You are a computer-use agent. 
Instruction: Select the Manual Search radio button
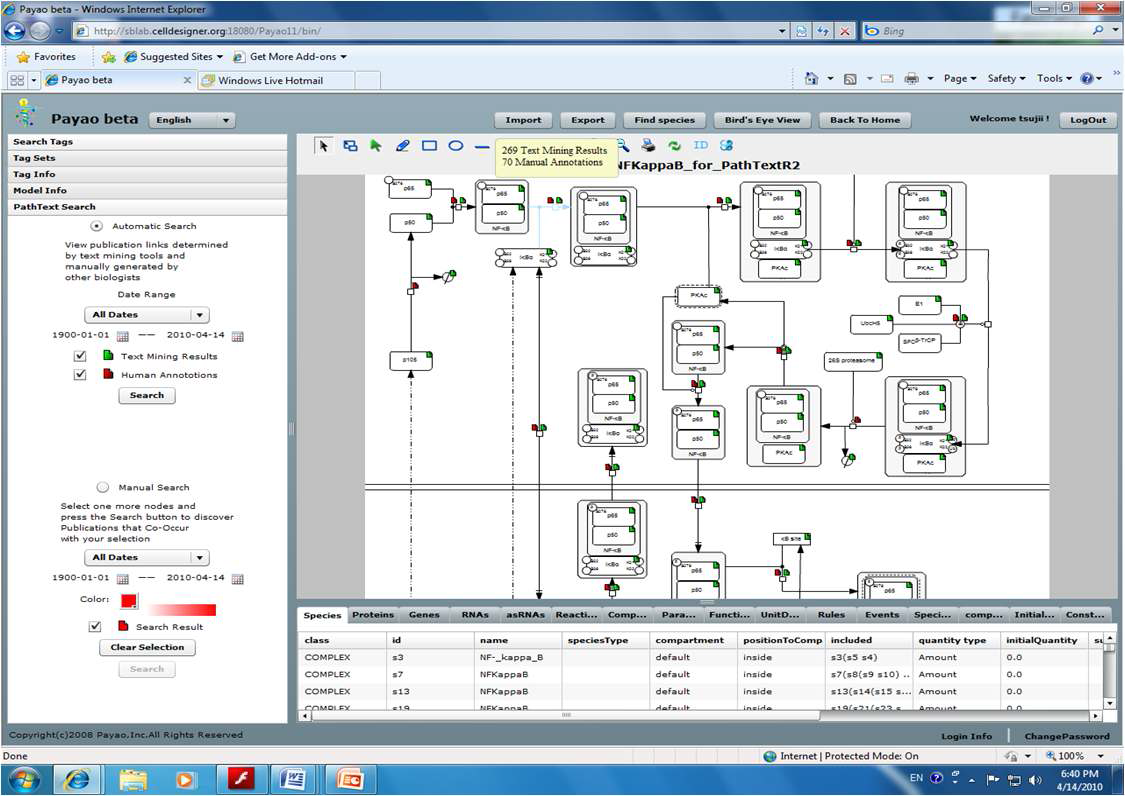[103, 487]
